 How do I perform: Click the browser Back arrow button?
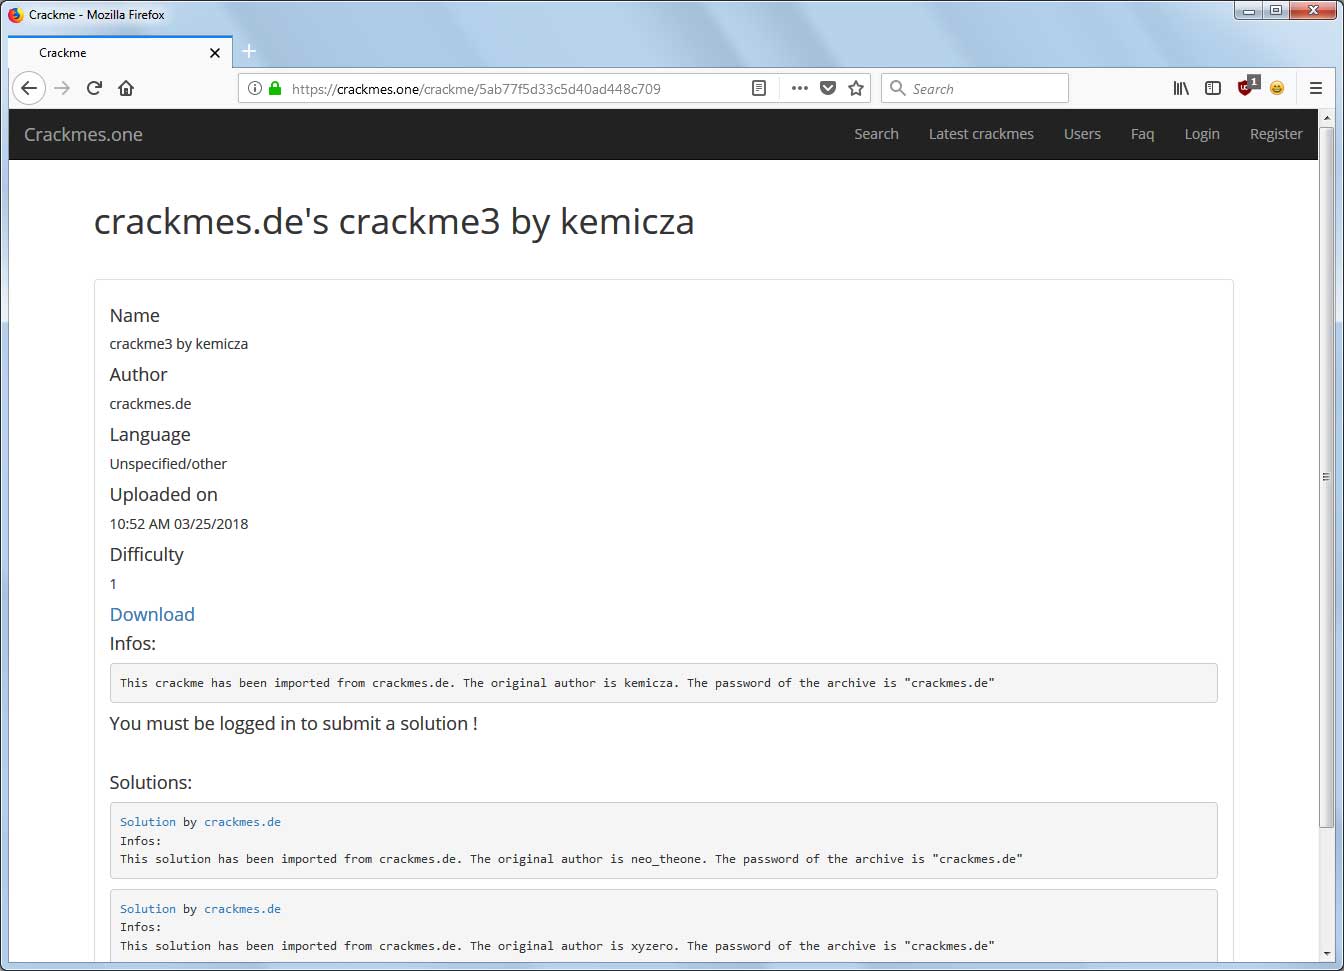click(x=29, y=88)
